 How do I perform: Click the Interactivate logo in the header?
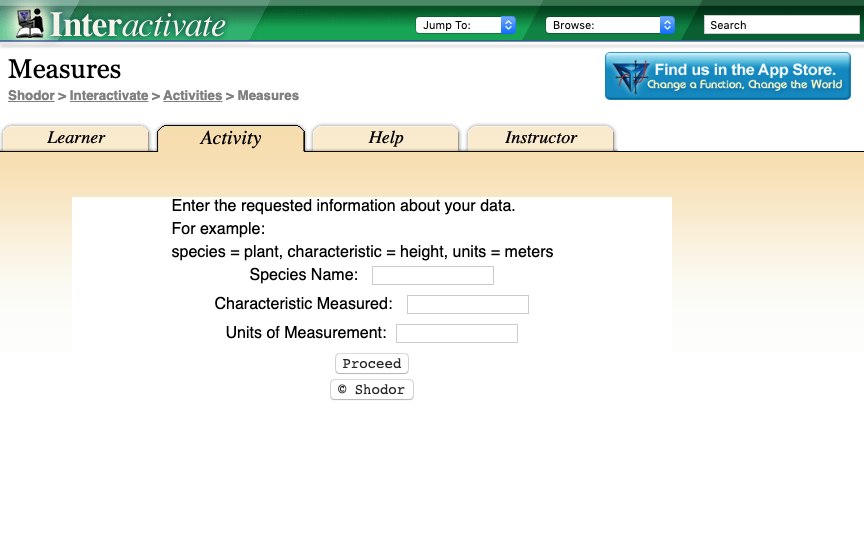click(x=120, y=24)
